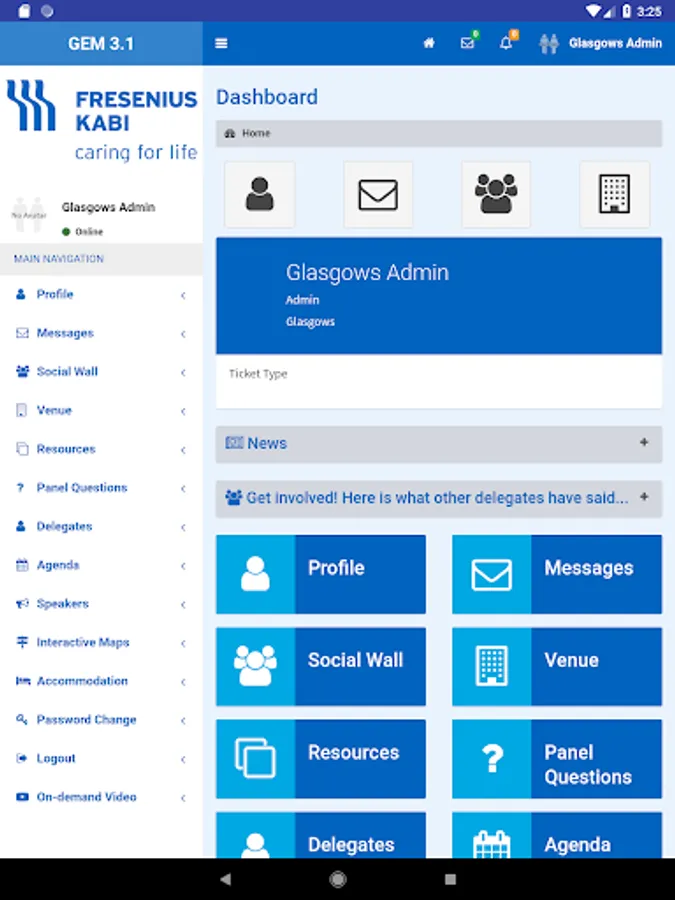Click the Profile icon in sidebar
Viewport: 675px width, 900px height.
coord(21,294)
